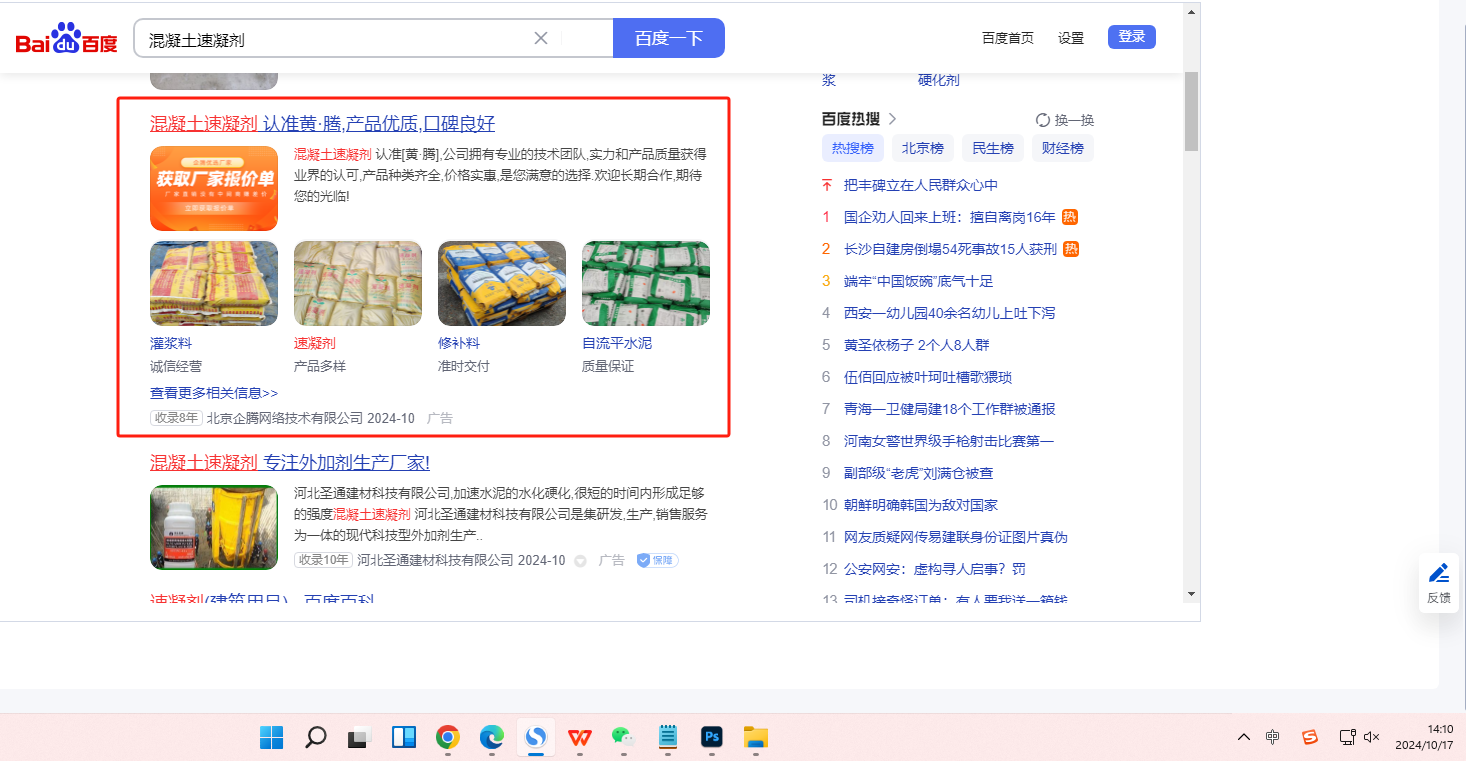This screenshot has width=1466, height=761.
Task: Click the Sogou browser taskbar icon
Action: point(536,738)
